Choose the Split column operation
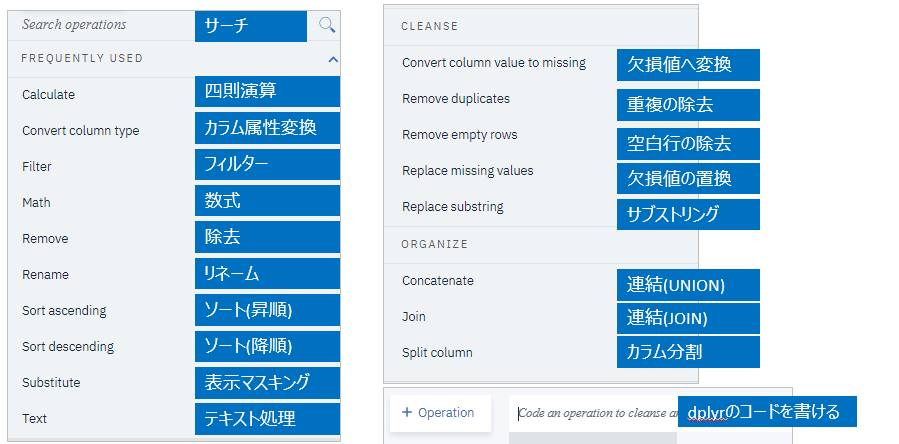 tap(437, 353)
